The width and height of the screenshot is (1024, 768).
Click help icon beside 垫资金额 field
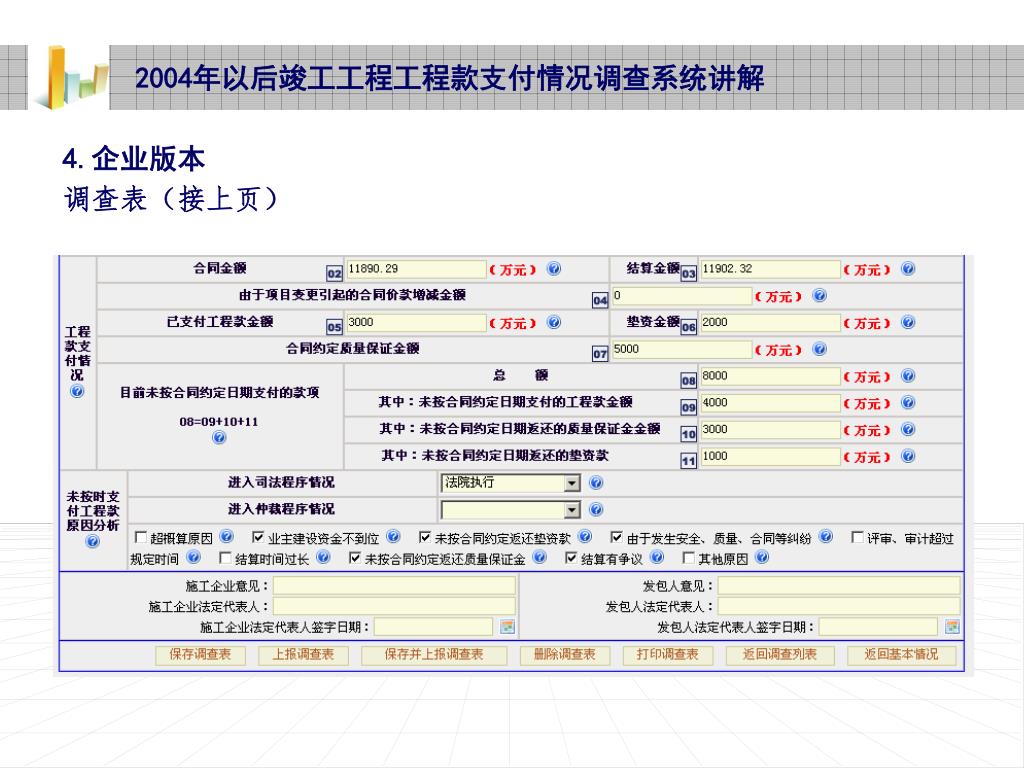pyautogui.click(x=908, y=322)
